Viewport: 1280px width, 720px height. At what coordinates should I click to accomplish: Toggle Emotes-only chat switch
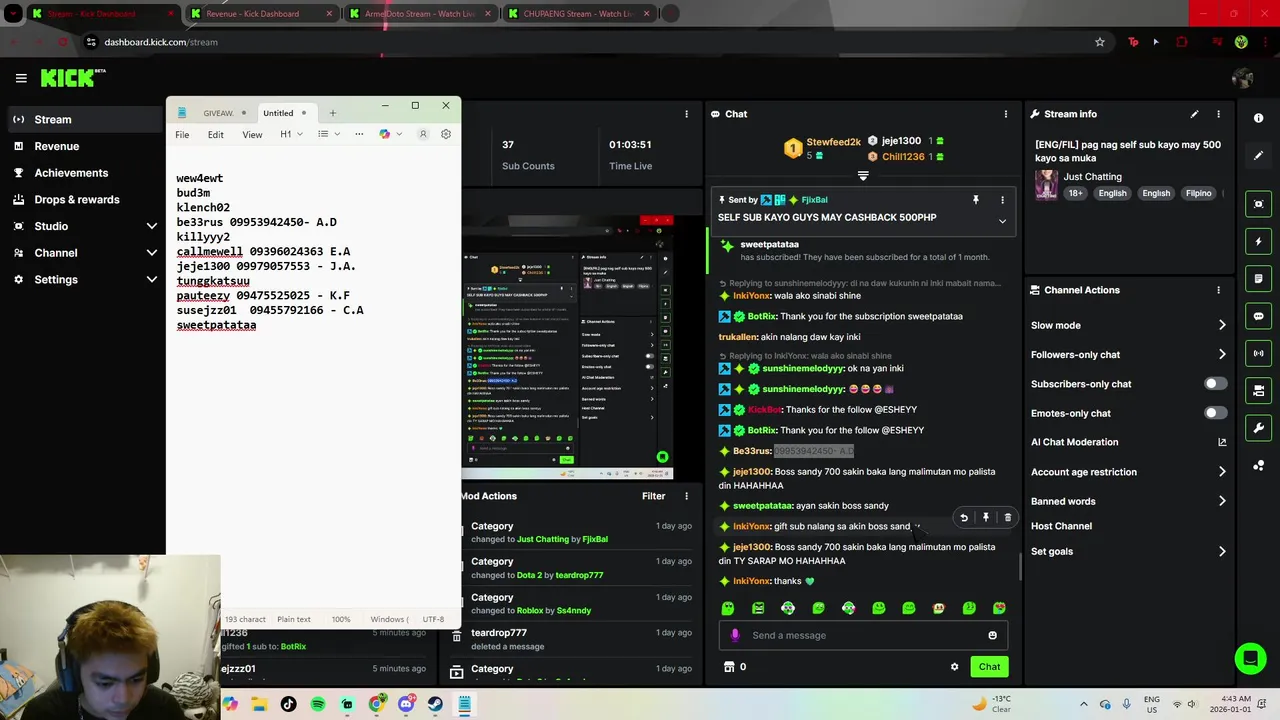coord(1215,413)
